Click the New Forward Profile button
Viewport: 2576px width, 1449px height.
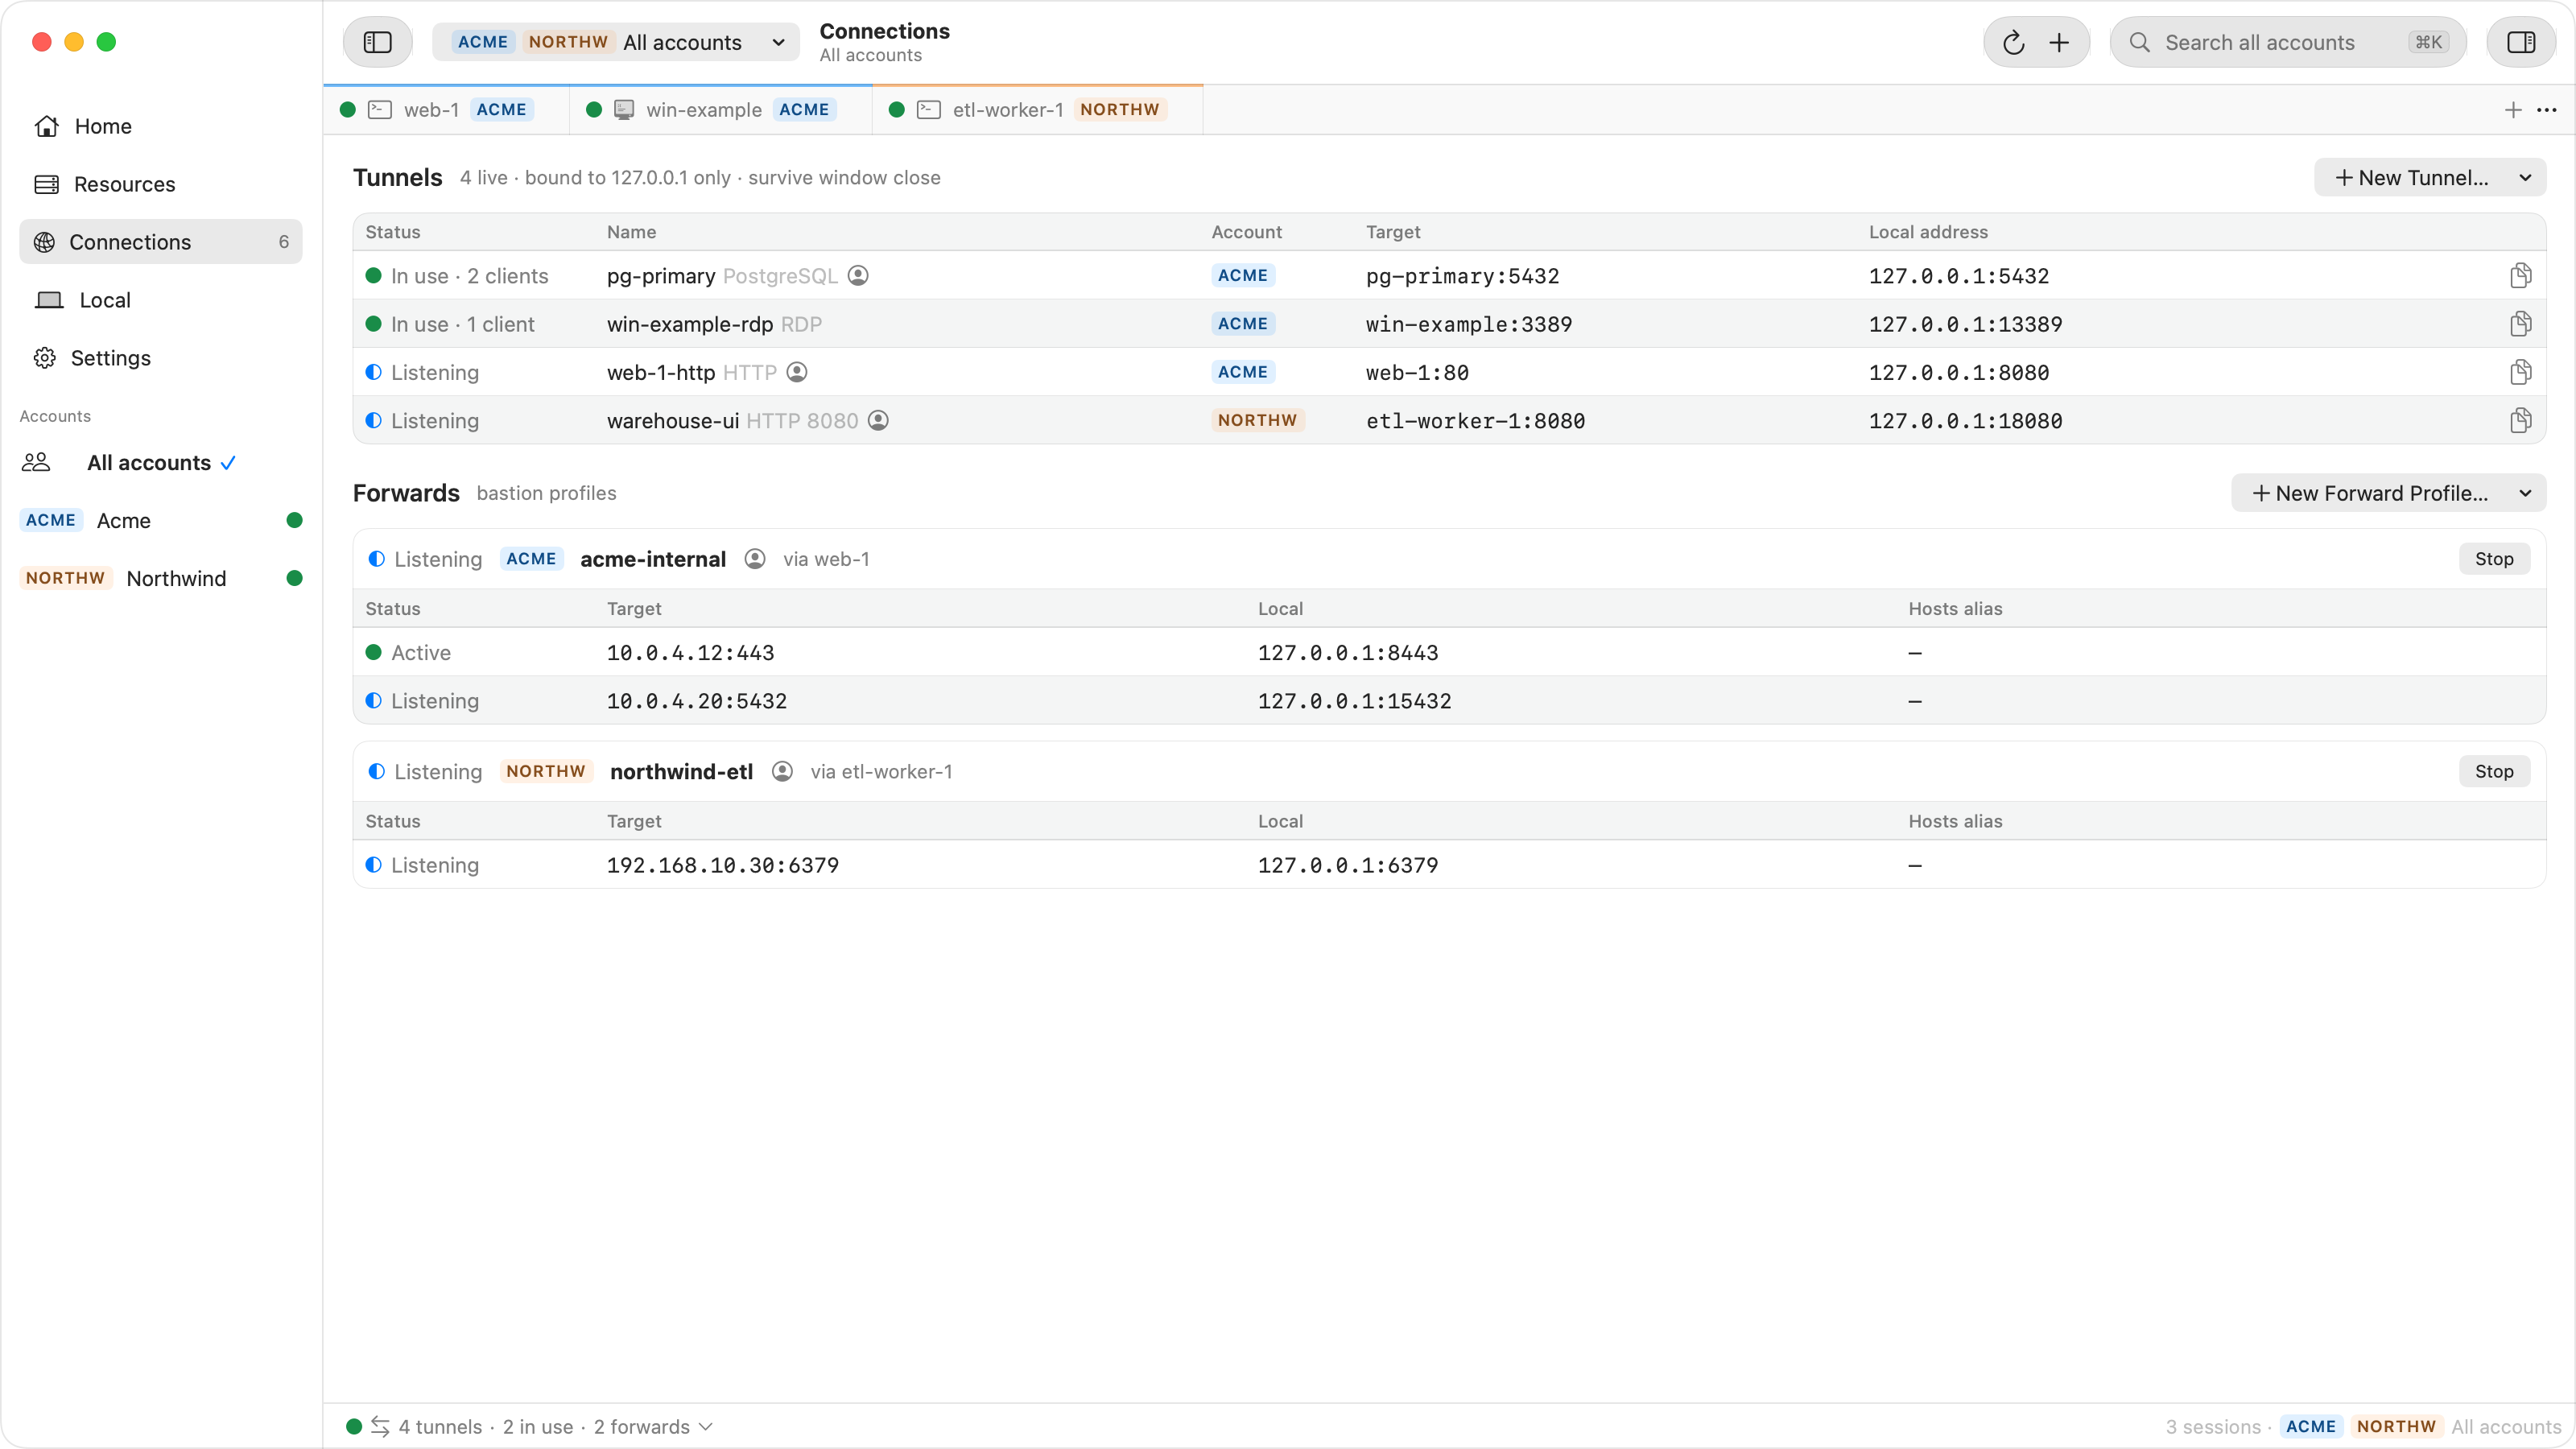(2369, 493)
